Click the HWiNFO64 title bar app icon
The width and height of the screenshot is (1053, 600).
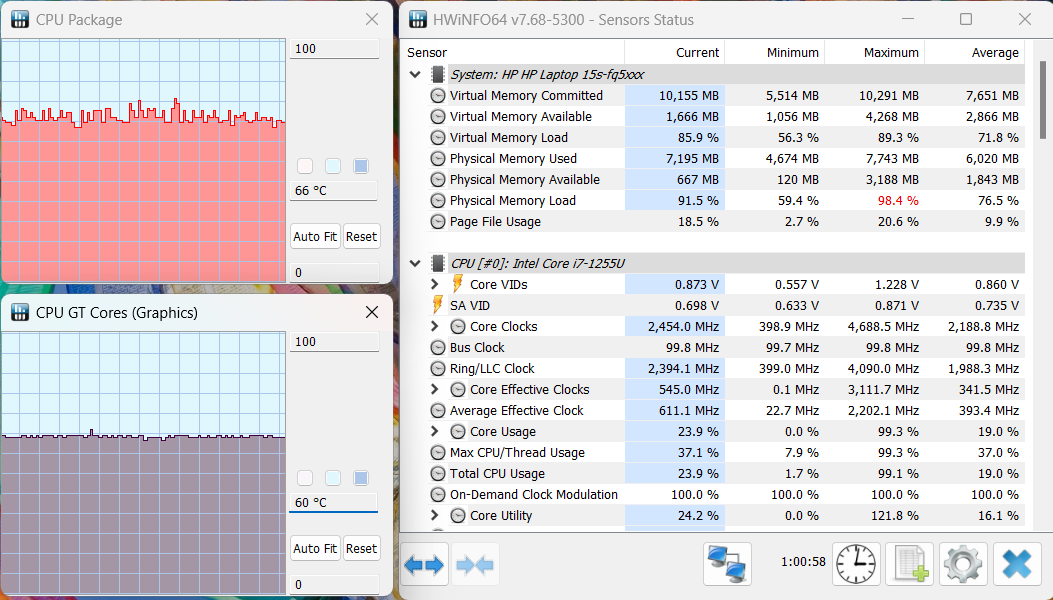pos(418,19)
